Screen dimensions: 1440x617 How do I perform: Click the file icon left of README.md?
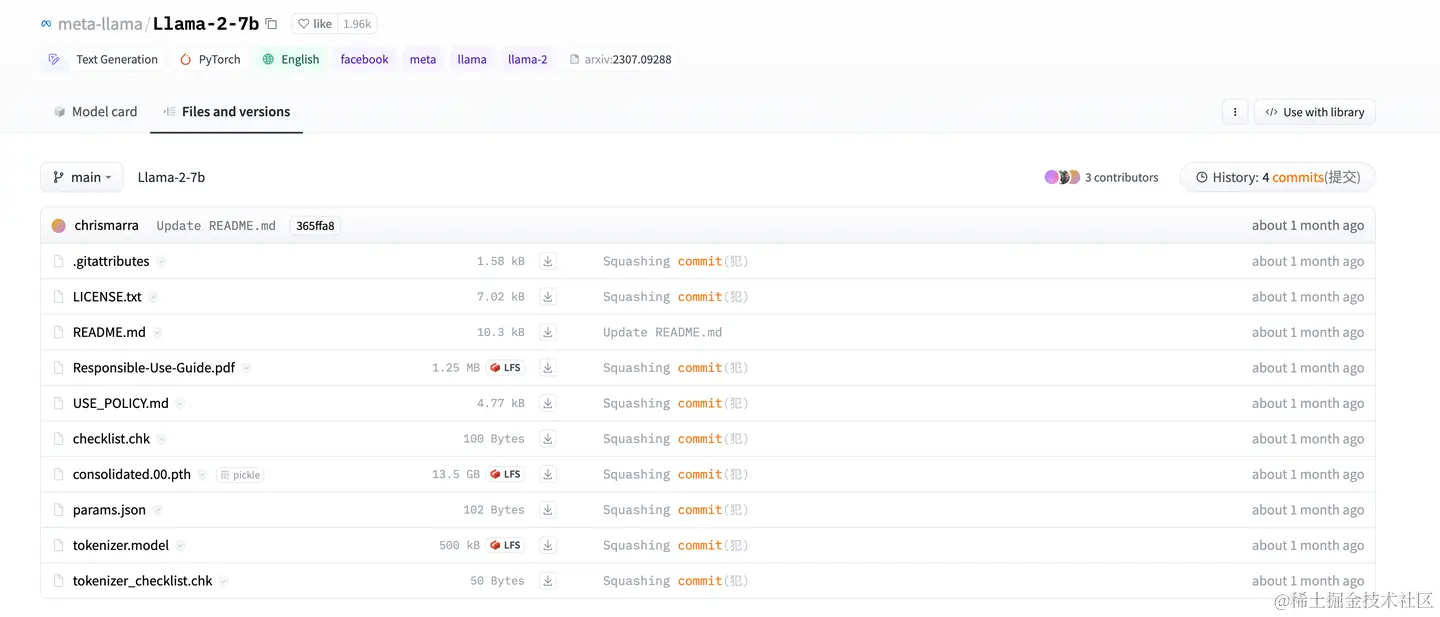[59, 332]
